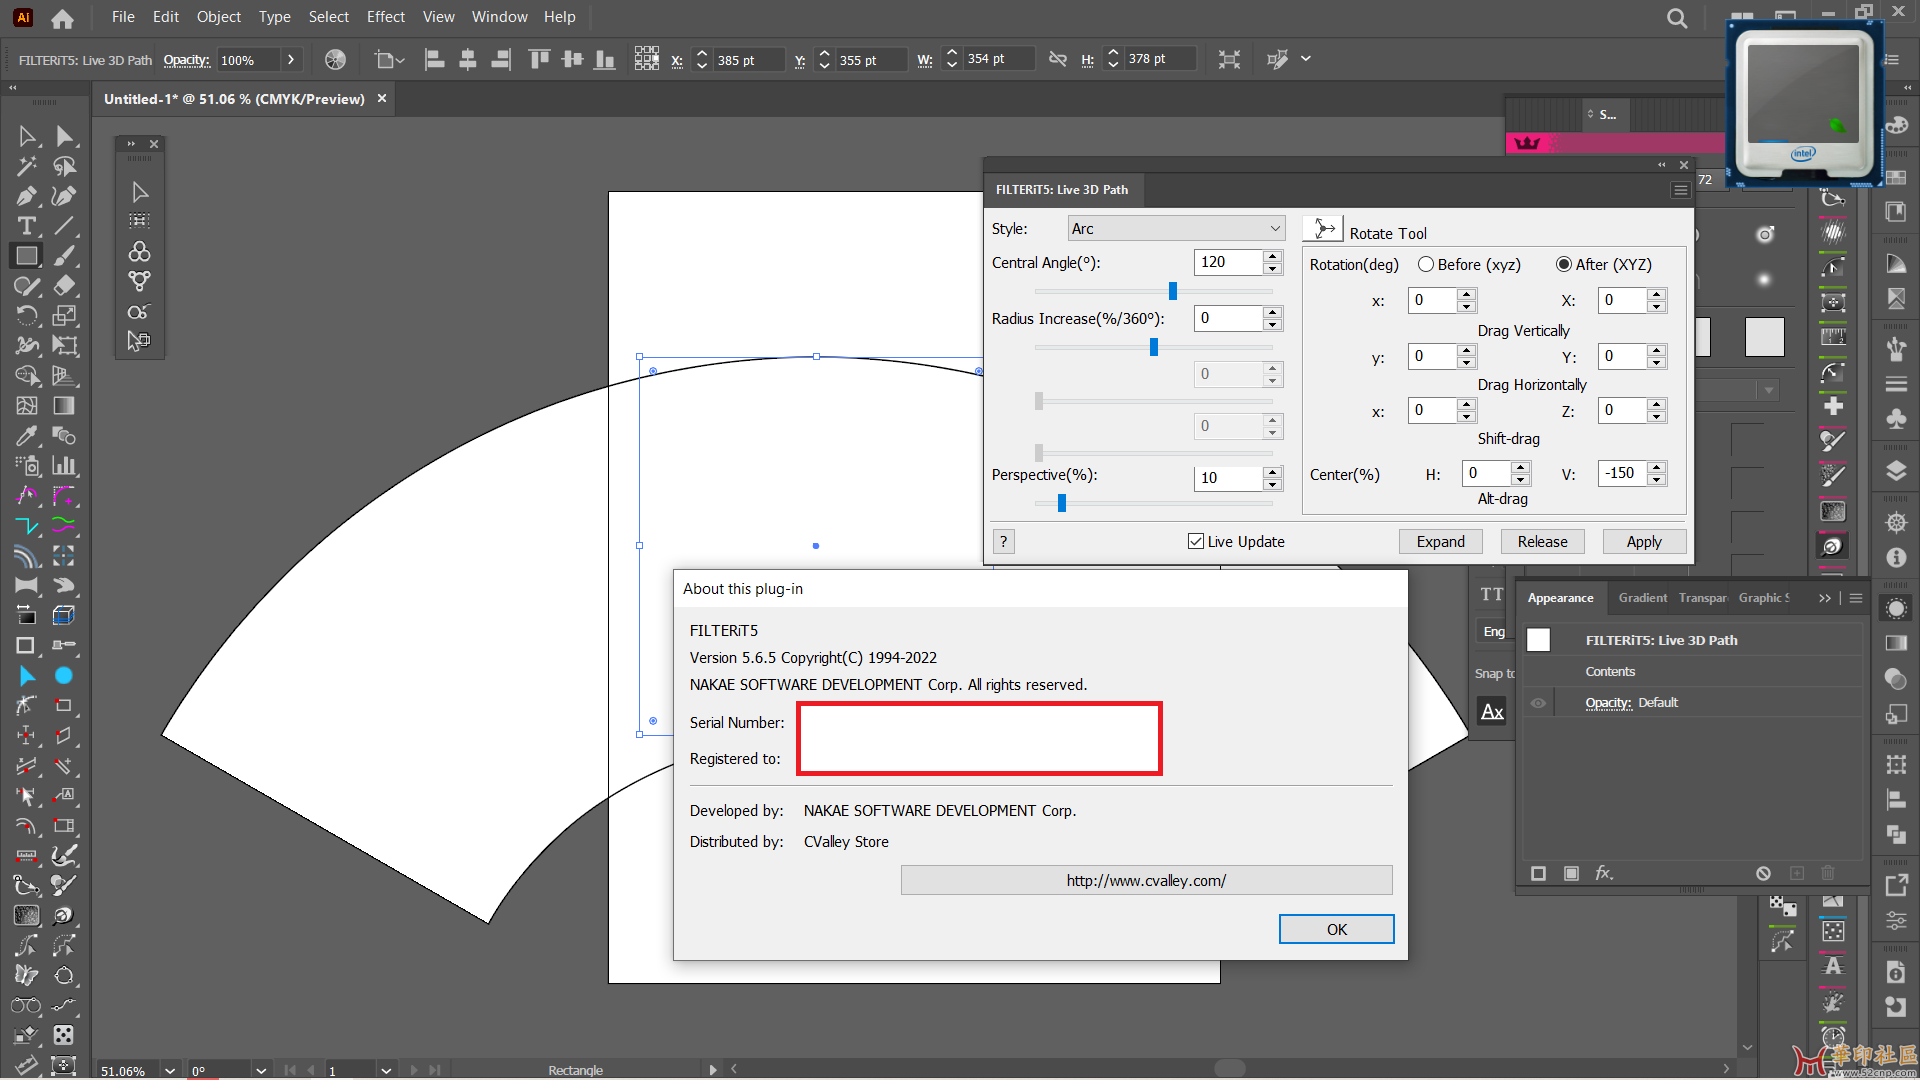Open the File menu
This screenshot has width=1920, height=1080.
pos(123,17)
